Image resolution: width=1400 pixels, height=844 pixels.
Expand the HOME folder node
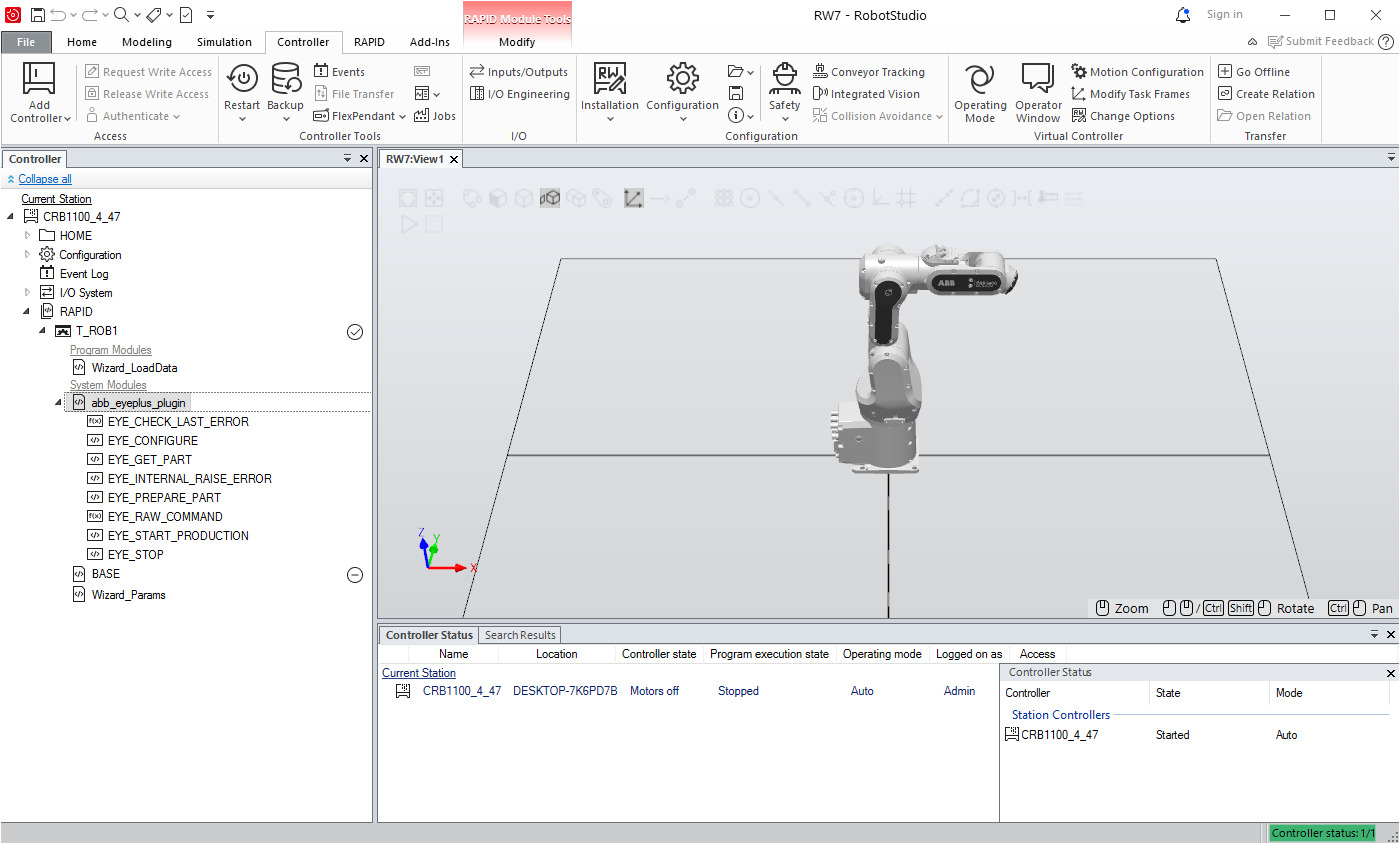point(28,236)
